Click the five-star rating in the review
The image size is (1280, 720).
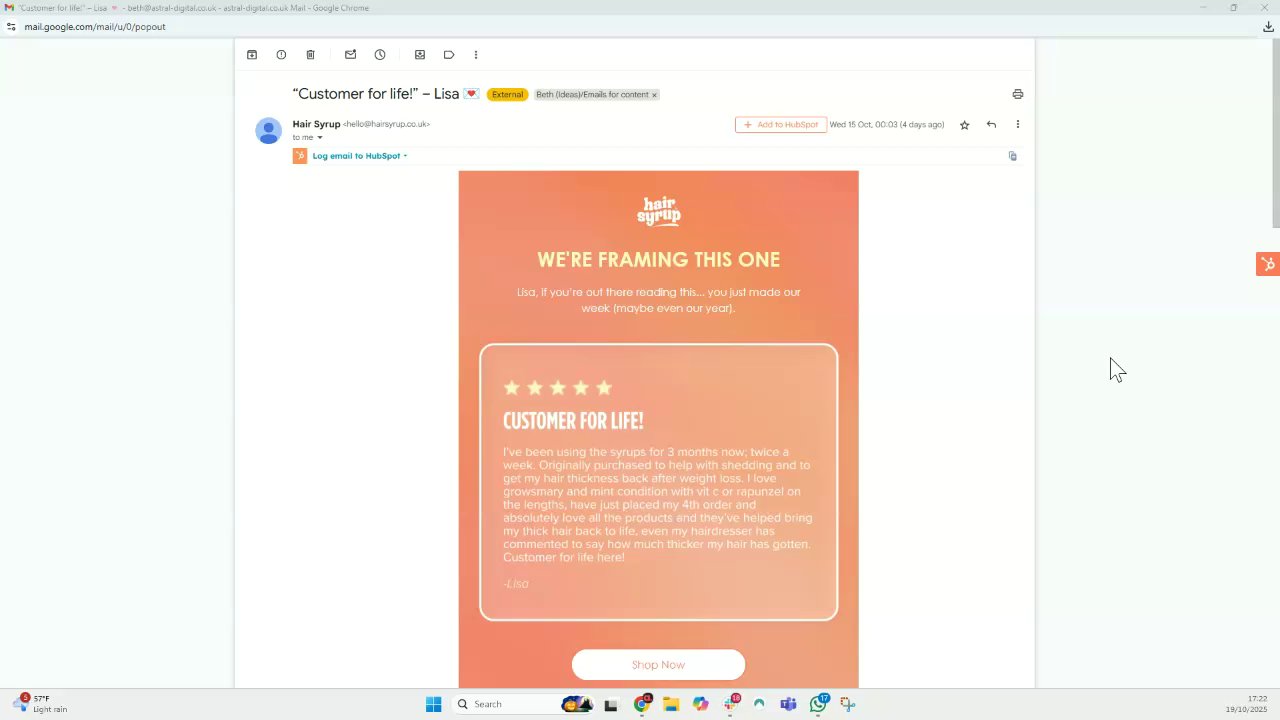tap(558, 388)
